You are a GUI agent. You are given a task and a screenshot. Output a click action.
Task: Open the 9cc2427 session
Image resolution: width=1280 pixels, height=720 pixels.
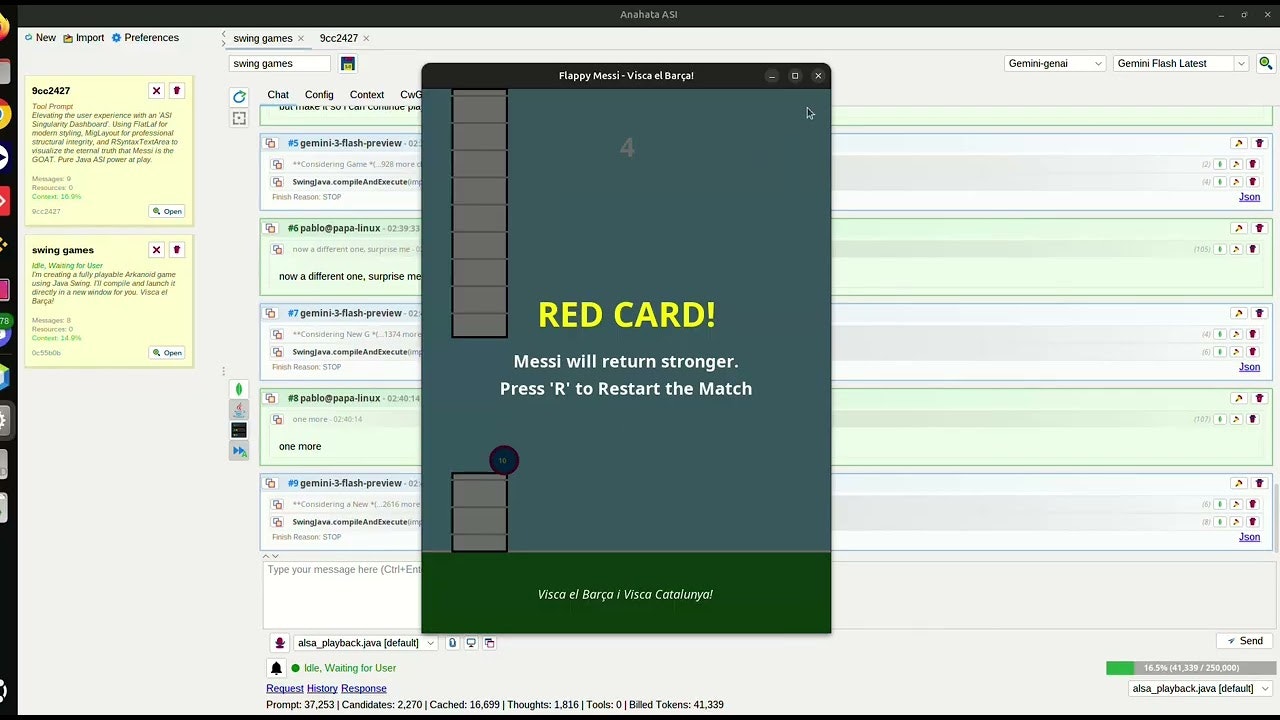pyautogui.click(x=167, y=211)
